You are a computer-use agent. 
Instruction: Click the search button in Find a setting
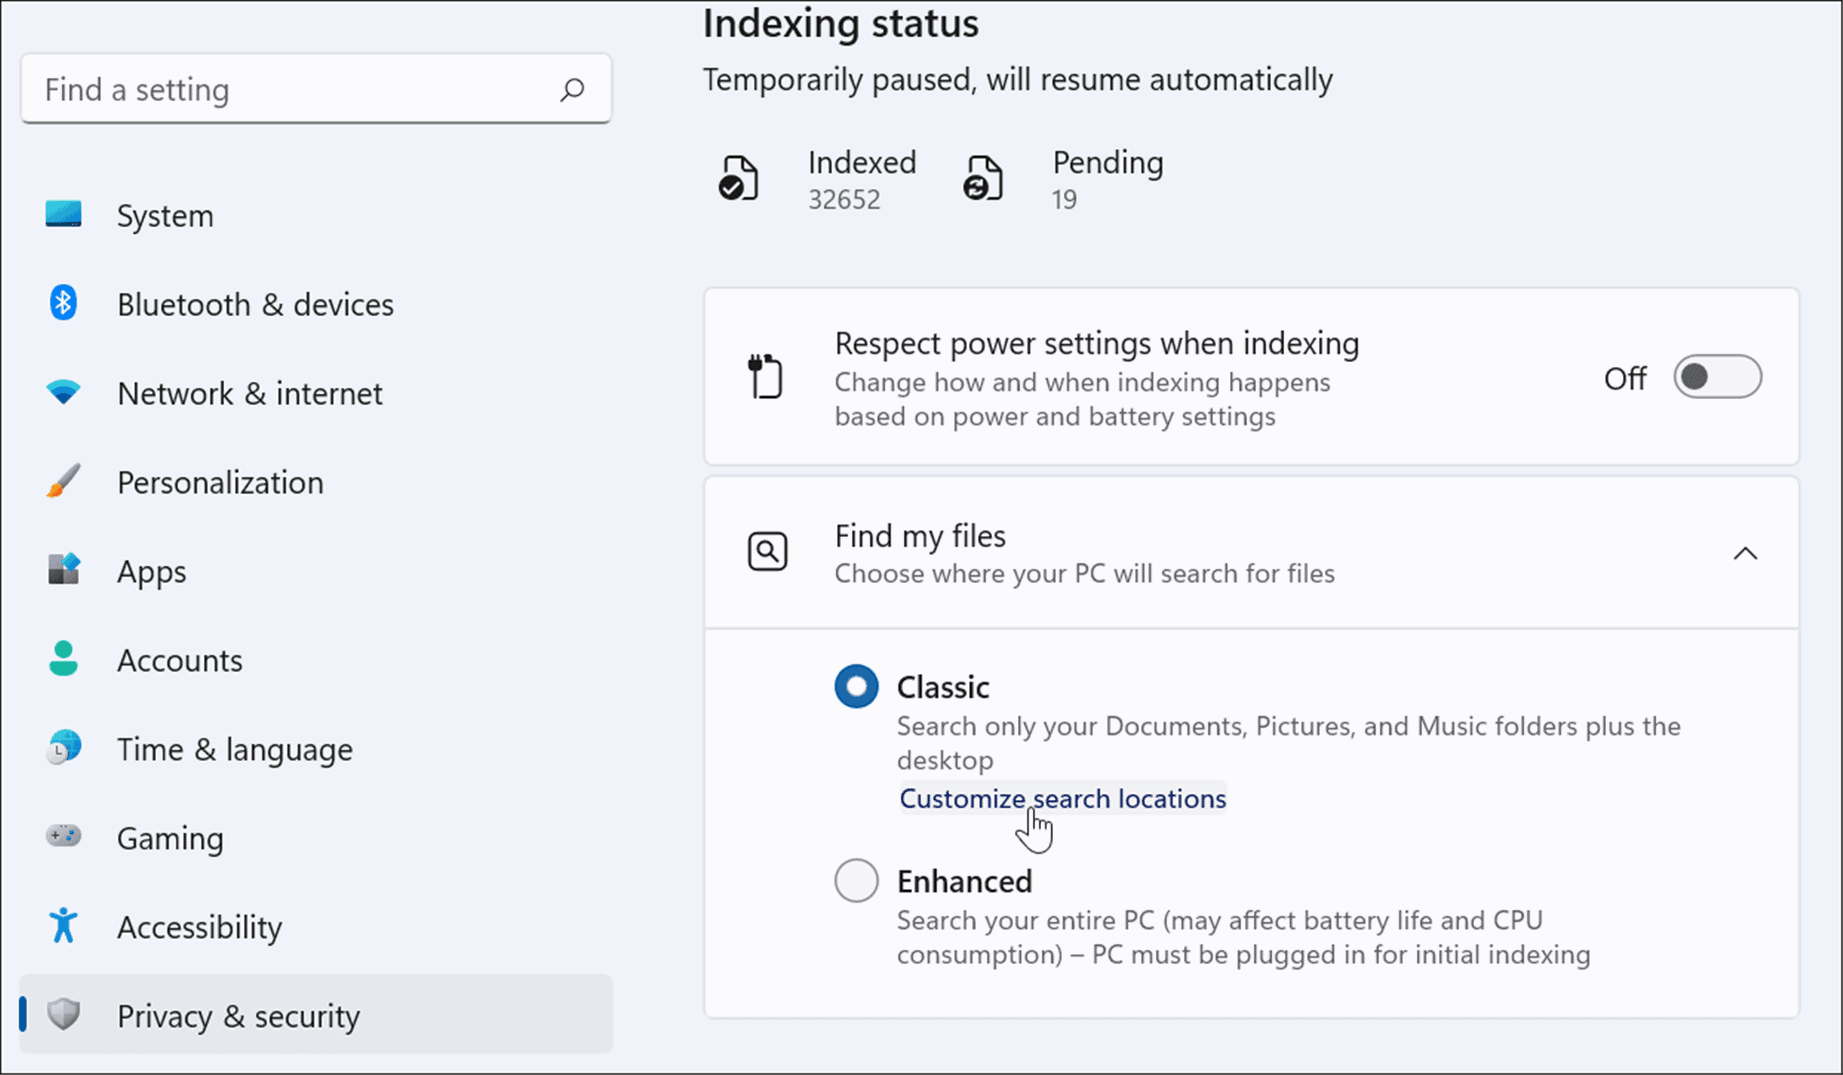(x=572, y=89)
